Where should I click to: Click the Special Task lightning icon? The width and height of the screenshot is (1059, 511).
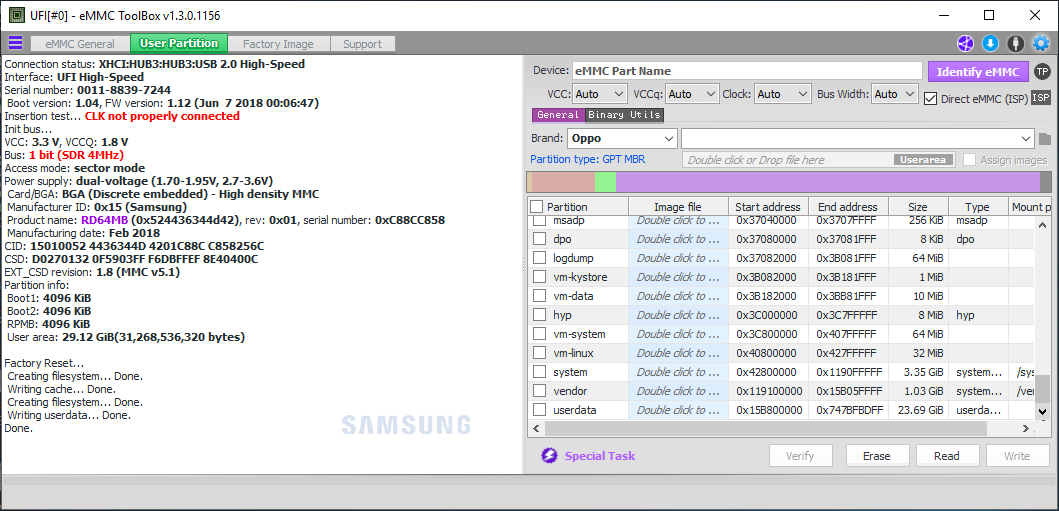549,456
